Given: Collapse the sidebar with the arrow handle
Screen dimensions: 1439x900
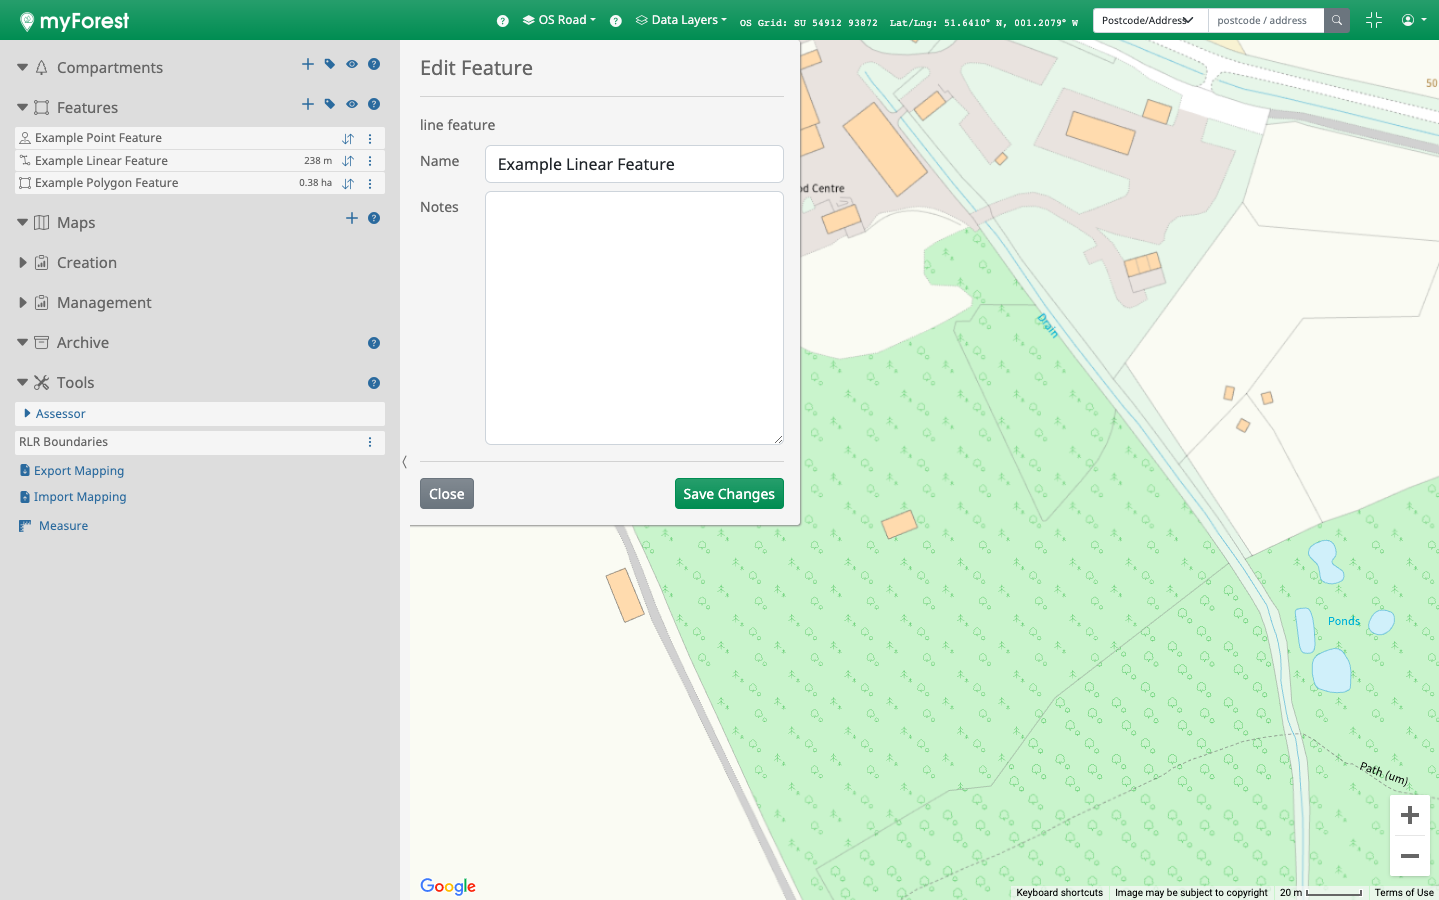Looking at the screenshot, I should [x=404, y=462].
